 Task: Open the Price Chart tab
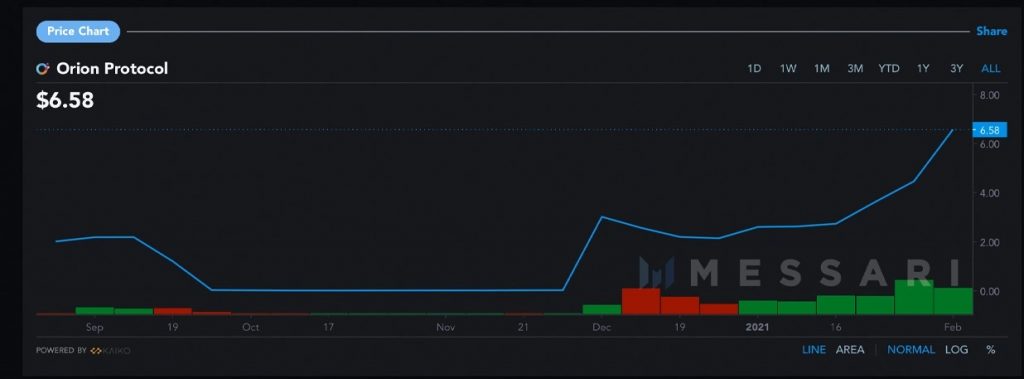tap(78, 31)
